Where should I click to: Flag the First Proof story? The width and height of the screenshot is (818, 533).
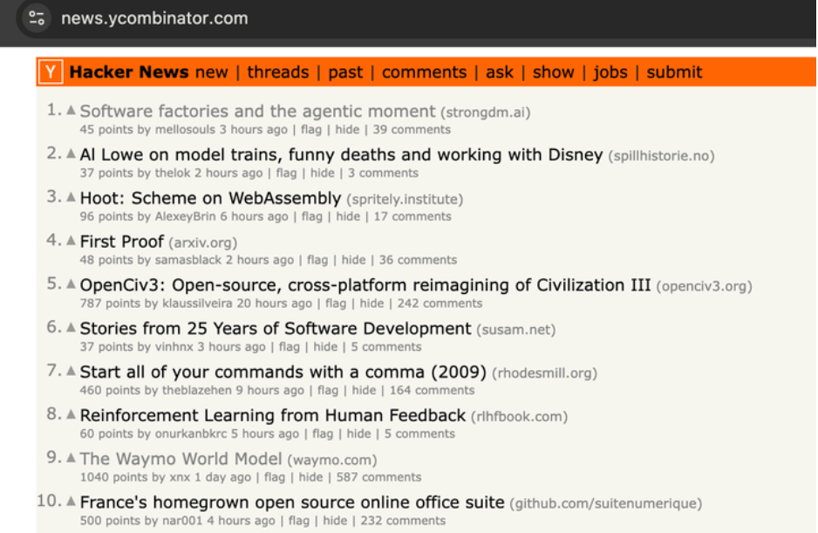(317, 260)
